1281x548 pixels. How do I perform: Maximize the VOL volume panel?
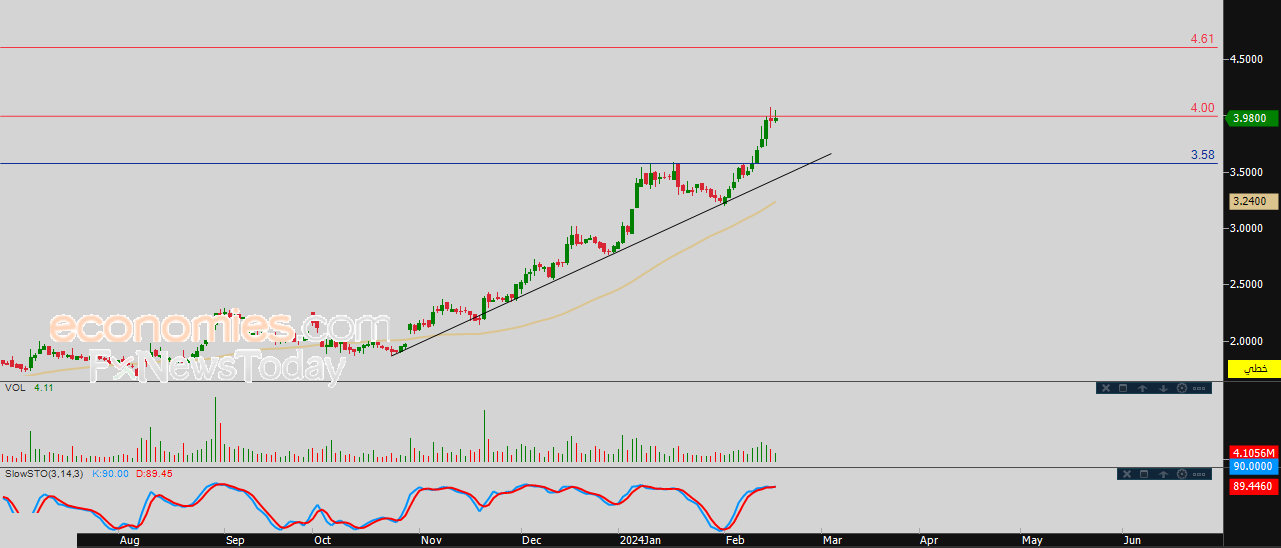(1123, 388)
